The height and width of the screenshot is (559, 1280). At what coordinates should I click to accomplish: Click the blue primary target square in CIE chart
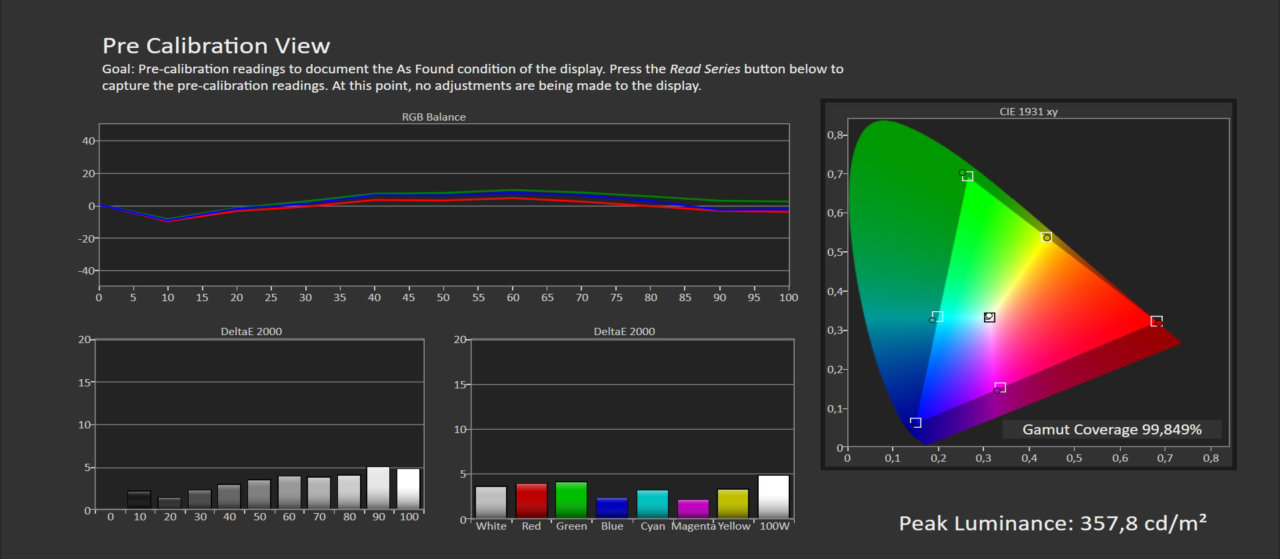[x=915, y=423]
